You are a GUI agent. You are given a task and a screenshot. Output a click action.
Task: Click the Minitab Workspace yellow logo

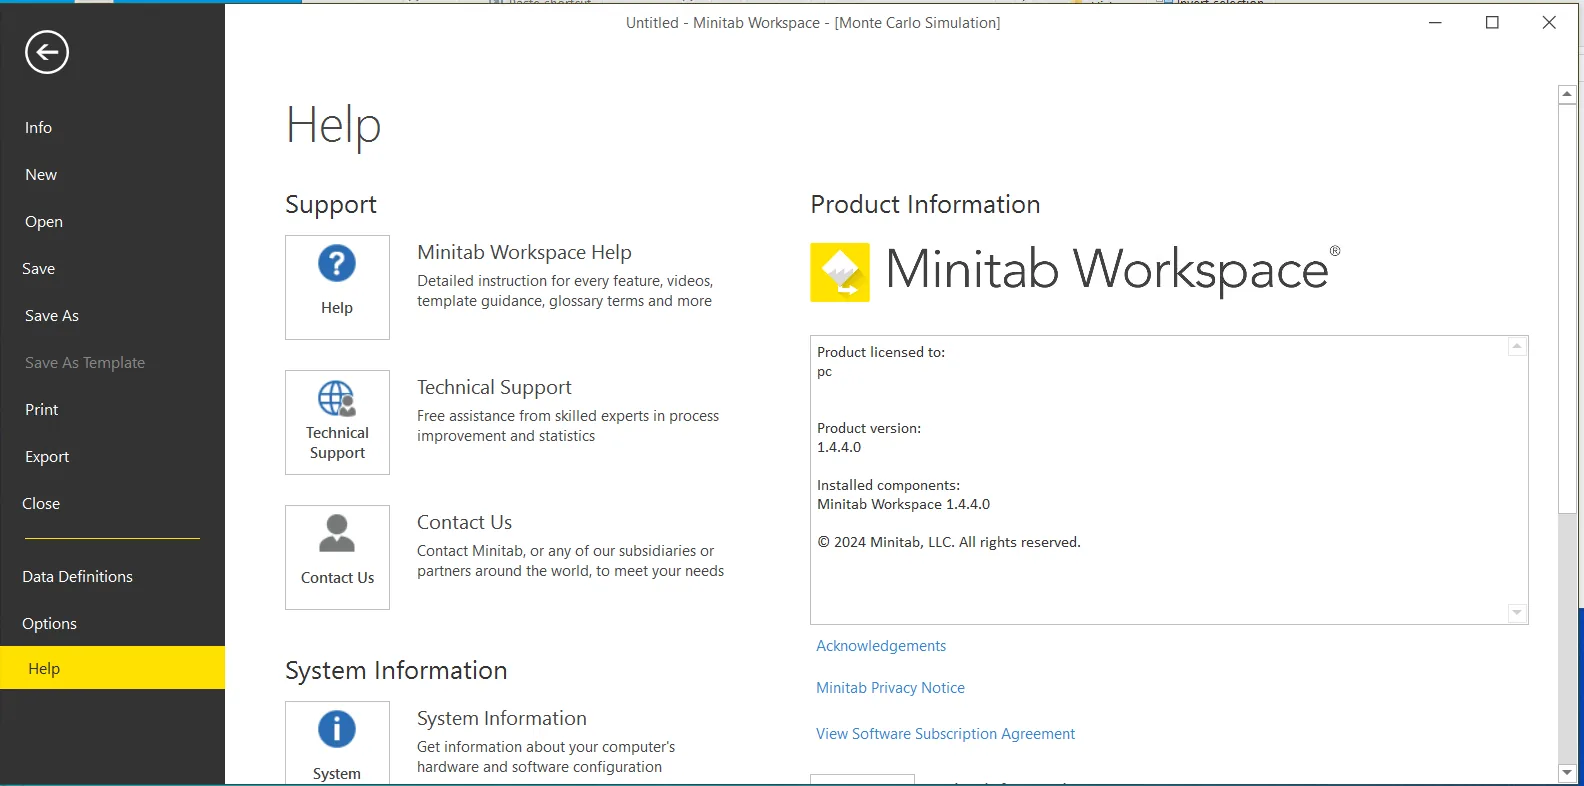click(840, 272)
